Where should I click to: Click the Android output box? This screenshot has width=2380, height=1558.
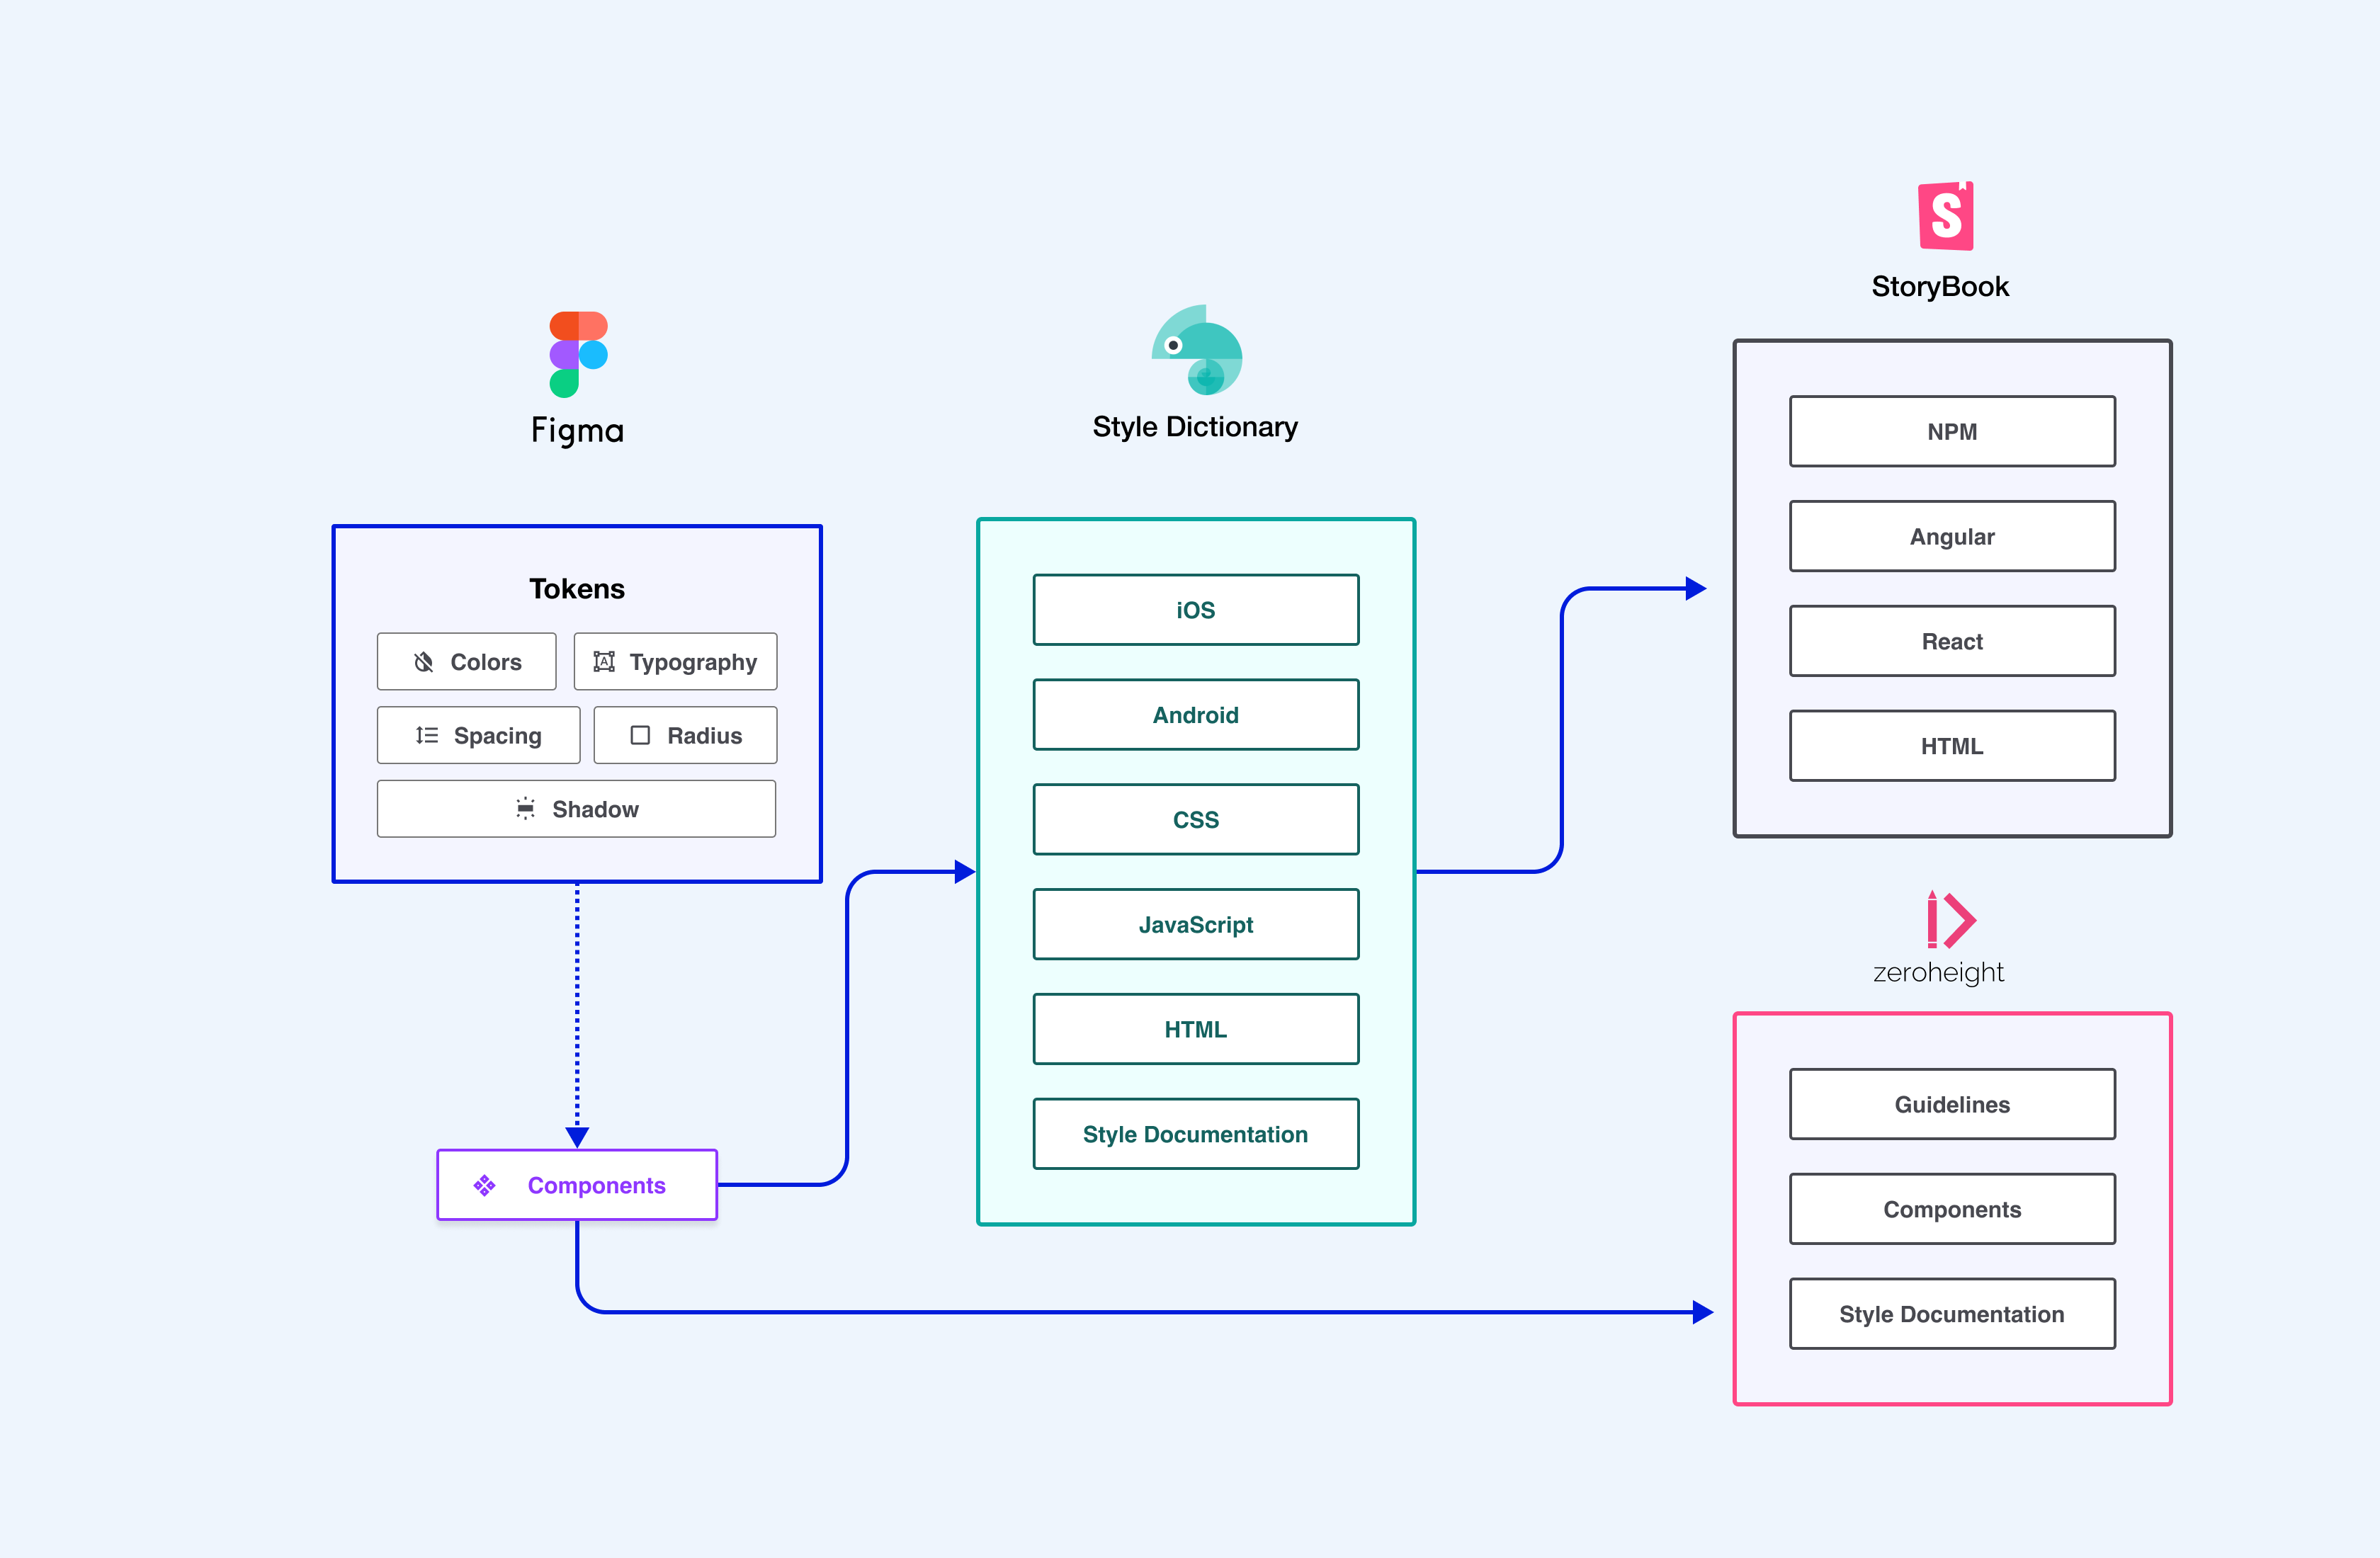pos(1196,715)
